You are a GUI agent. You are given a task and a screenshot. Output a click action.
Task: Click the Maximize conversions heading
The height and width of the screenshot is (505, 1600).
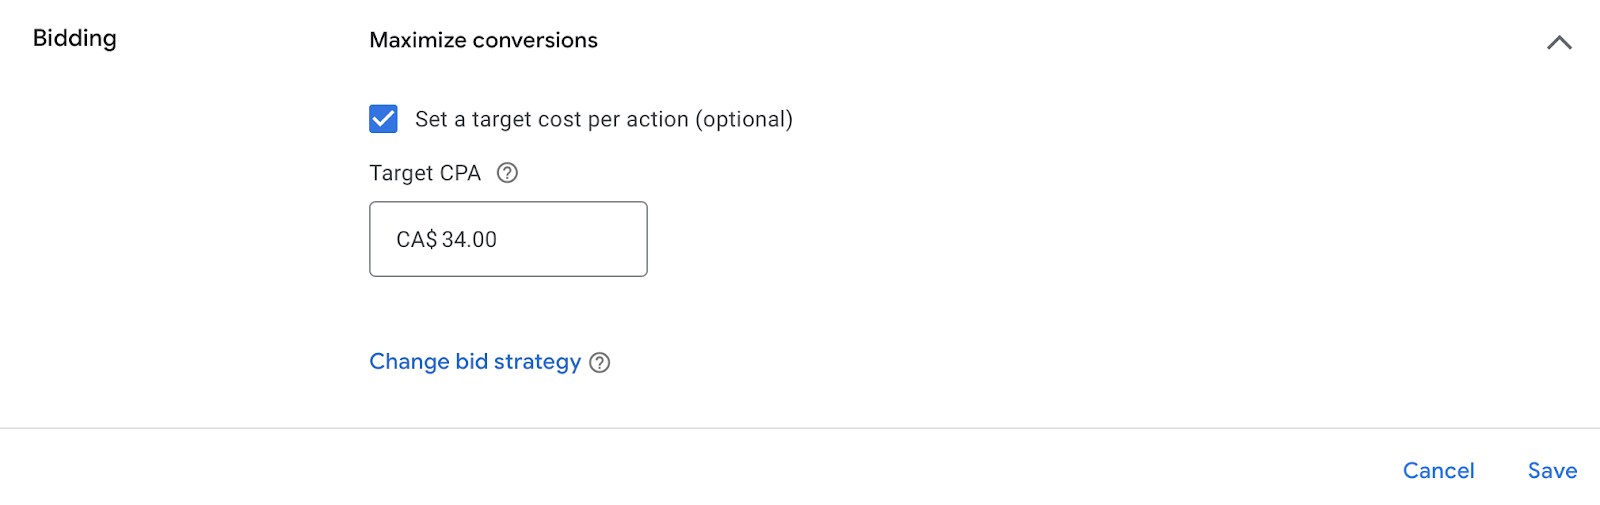pos(483,40)
